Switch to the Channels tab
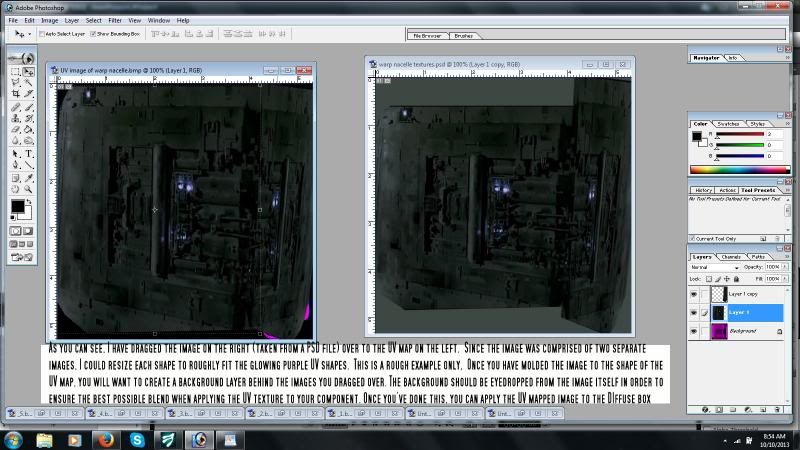This screenshot has width=800, height=450. click(731, 257)
